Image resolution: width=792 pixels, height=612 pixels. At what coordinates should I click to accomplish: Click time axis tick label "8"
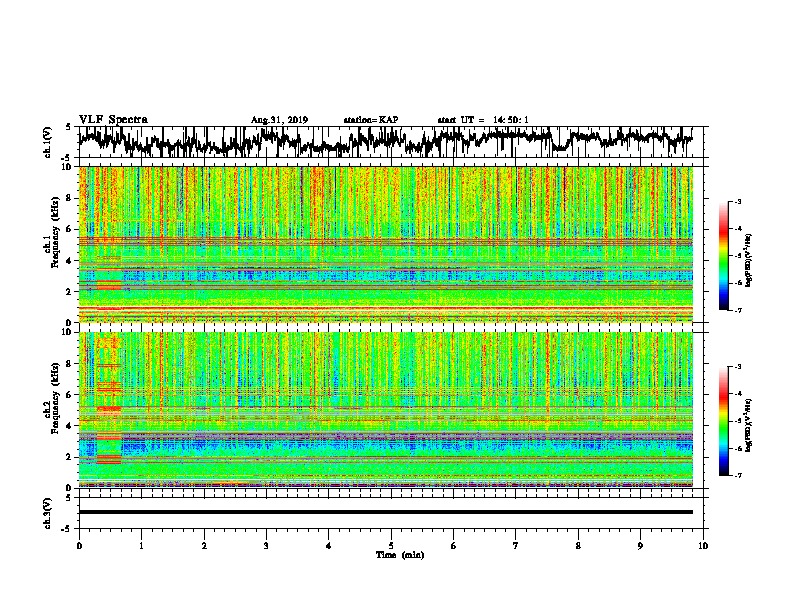point(578,545)
